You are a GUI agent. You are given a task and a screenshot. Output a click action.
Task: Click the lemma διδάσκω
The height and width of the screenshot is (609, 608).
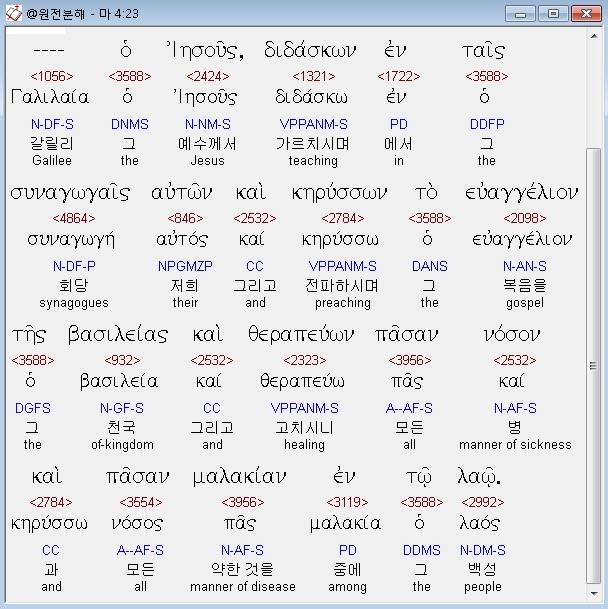click(x=311, y=97)
